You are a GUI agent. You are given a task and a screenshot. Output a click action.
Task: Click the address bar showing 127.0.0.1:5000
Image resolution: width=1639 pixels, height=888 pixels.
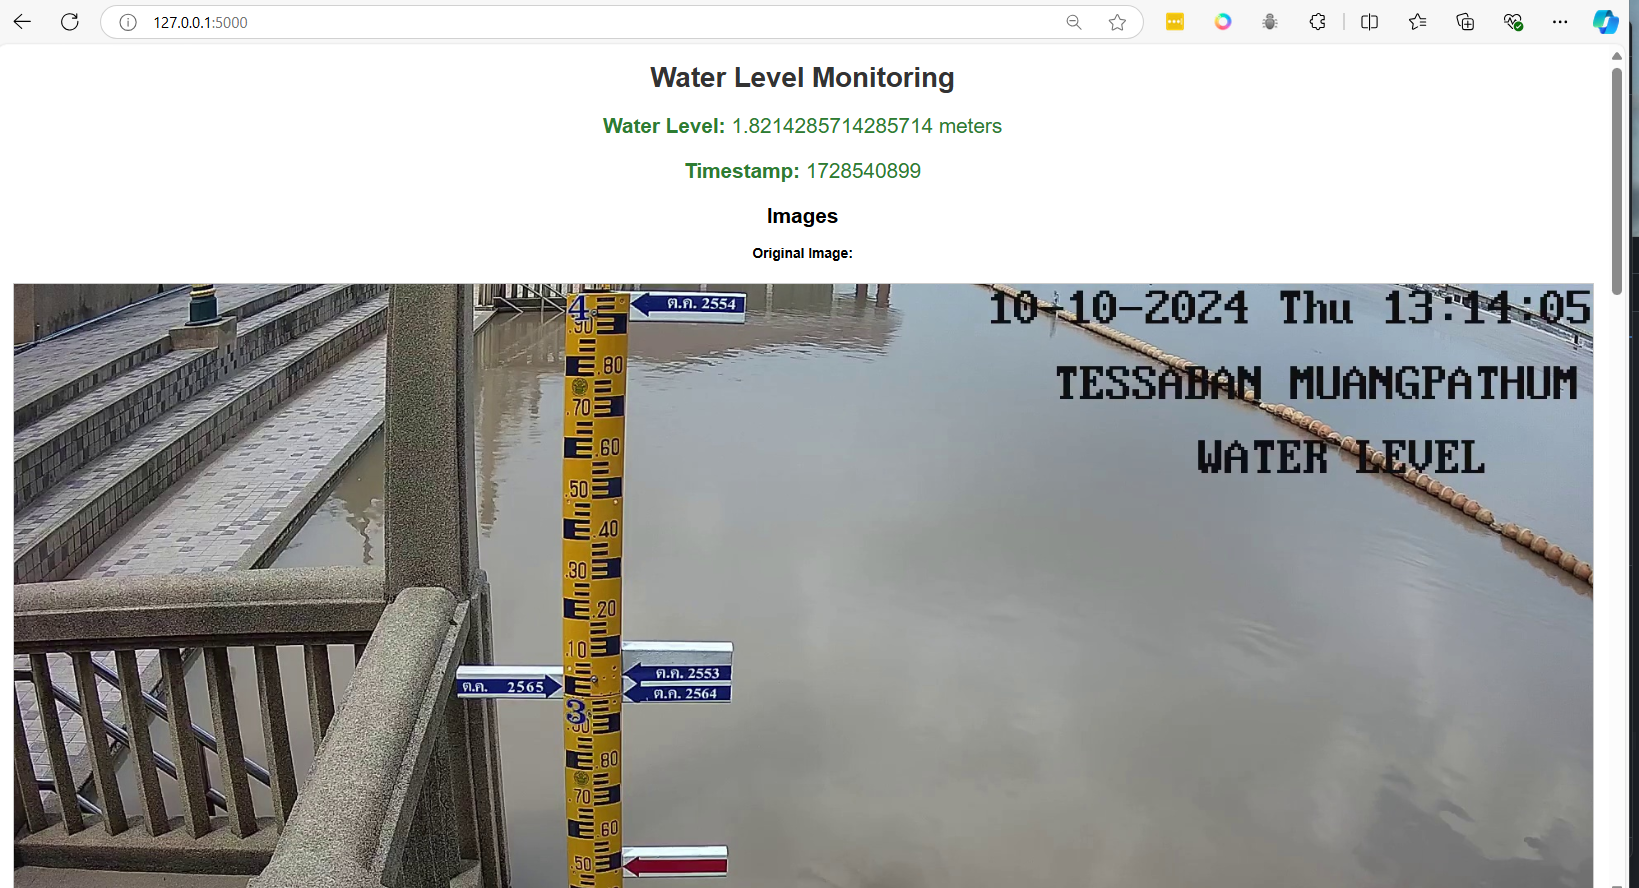point(600,22)
